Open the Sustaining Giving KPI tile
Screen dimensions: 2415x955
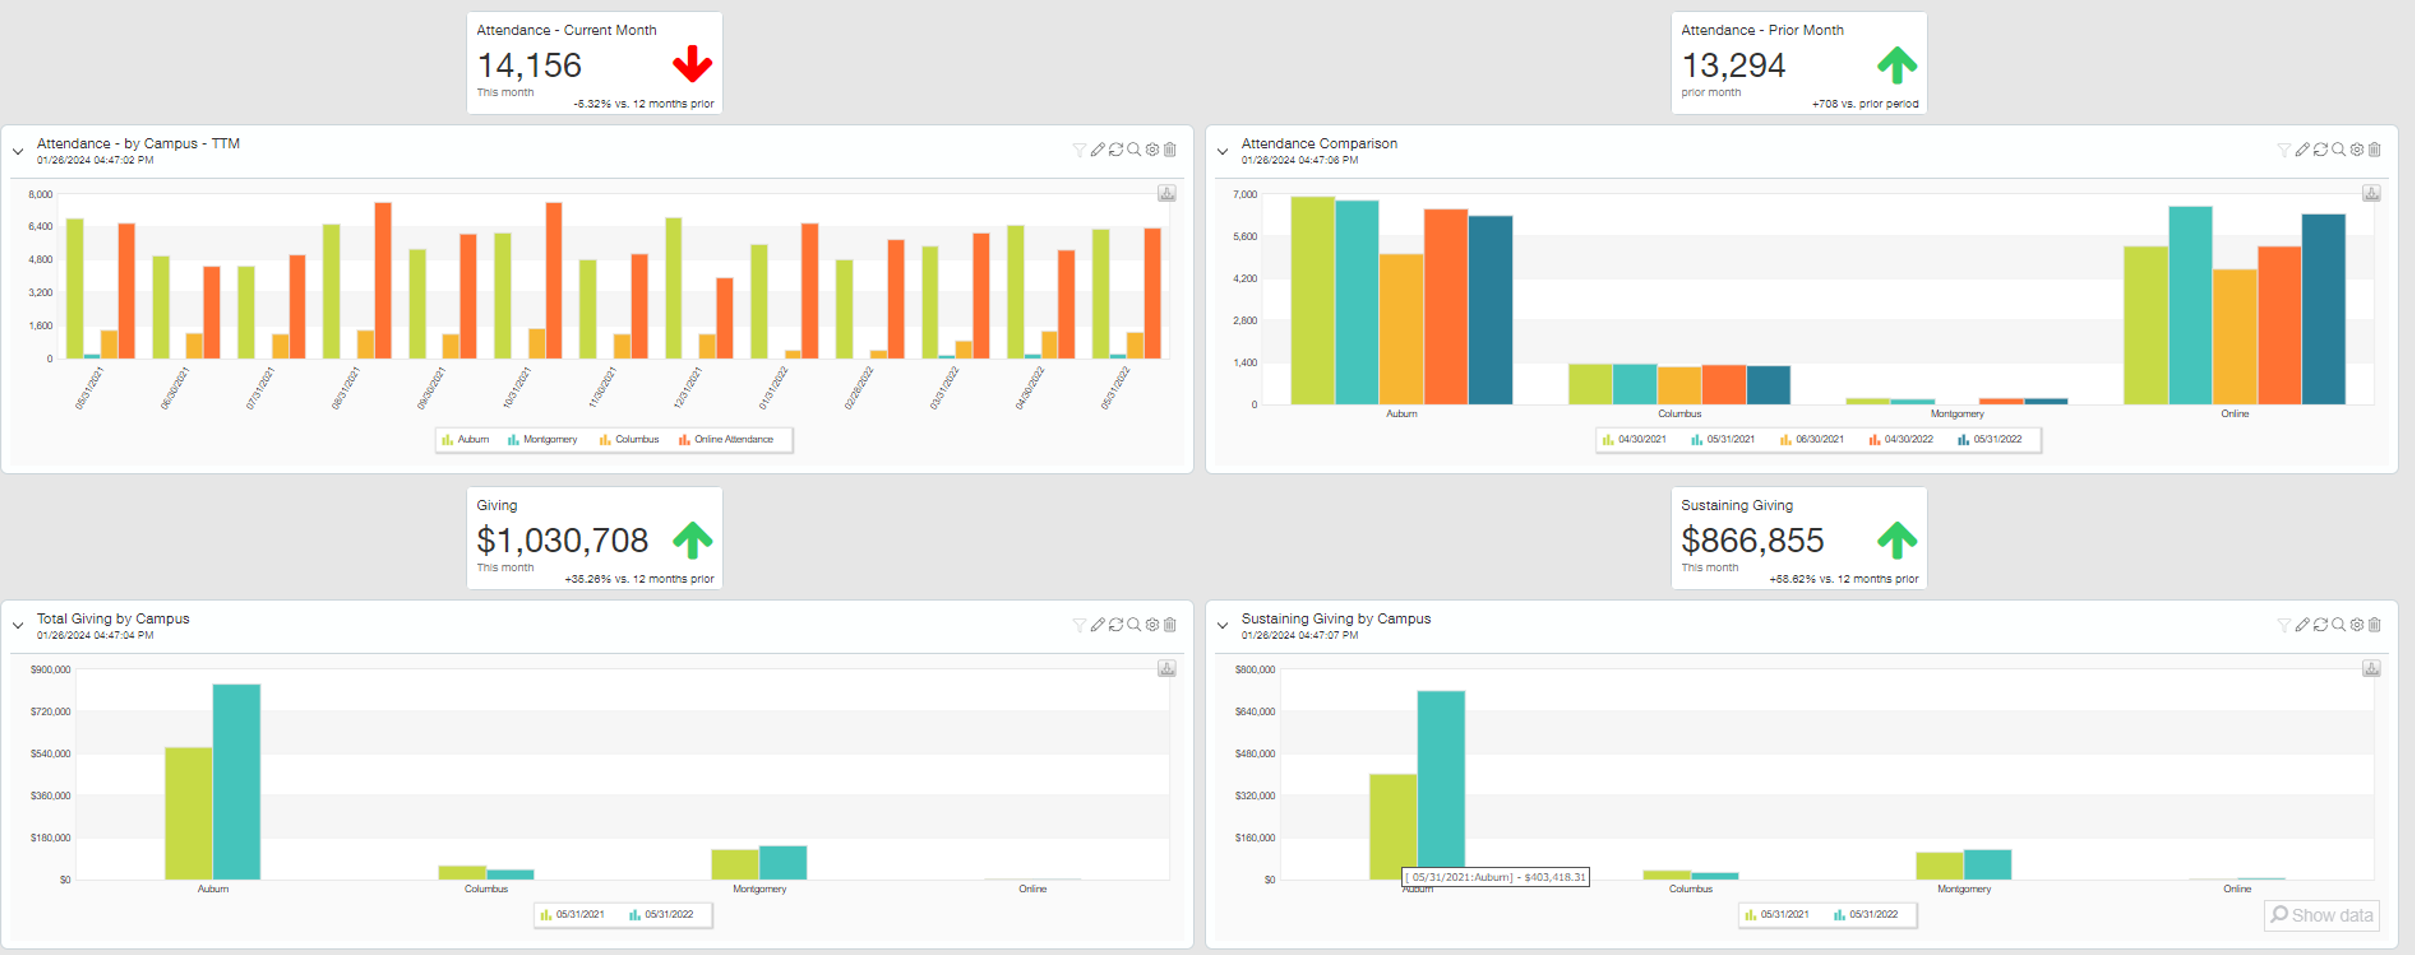click(x=1798, y=538)
